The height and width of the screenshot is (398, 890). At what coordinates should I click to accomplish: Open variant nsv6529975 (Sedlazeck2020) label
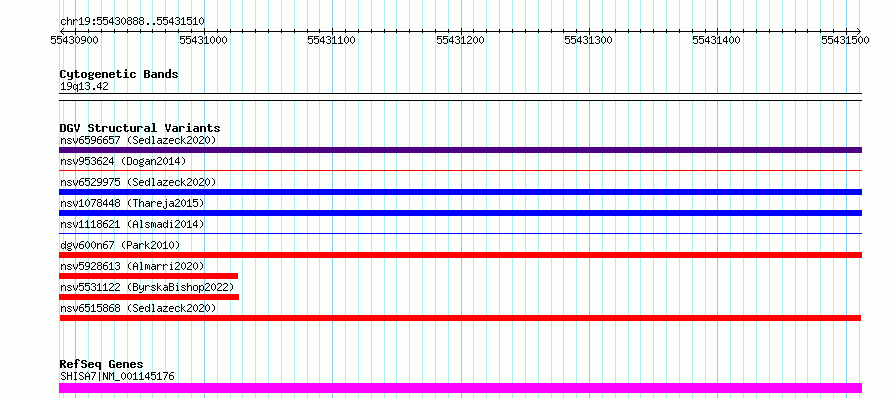click(138, 182)
